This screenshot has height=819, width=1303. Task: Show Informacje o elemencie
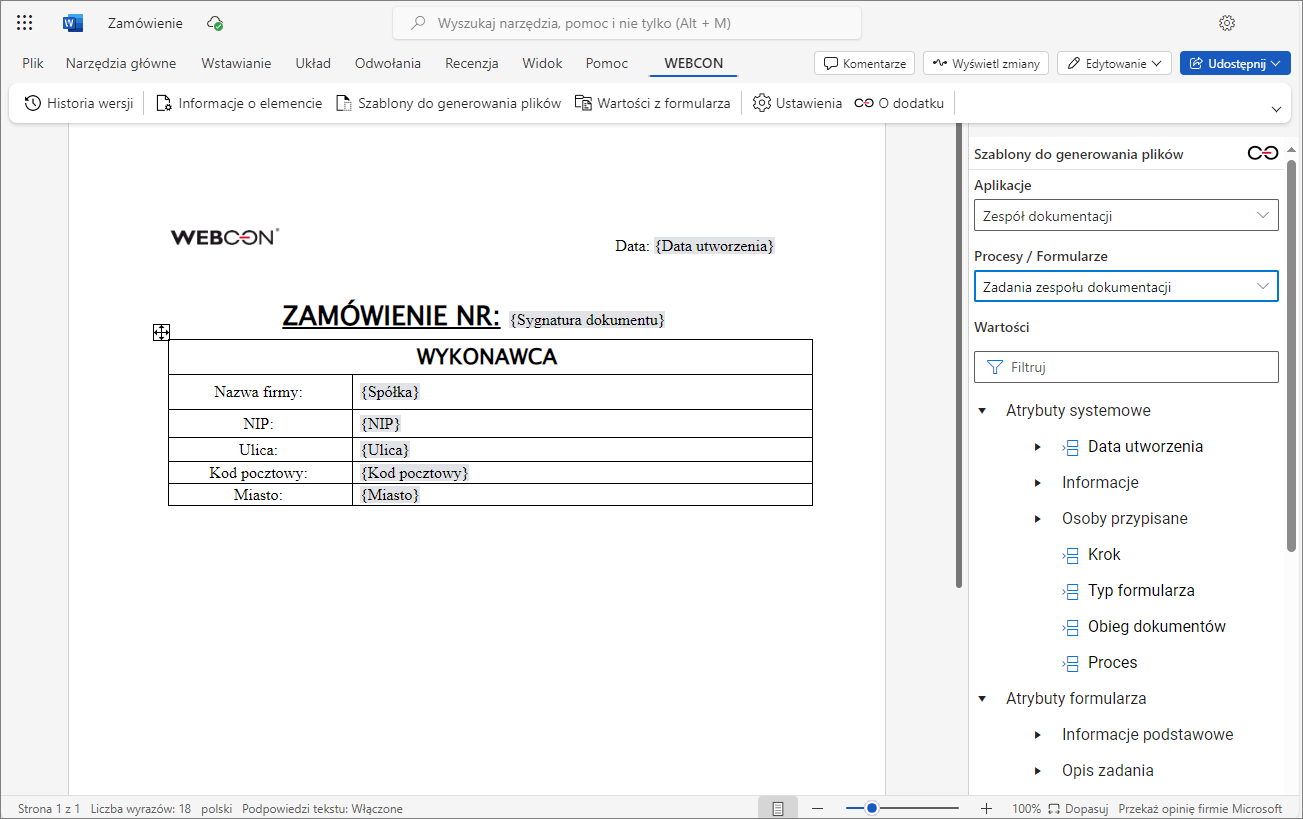click(x=239, y=103)
